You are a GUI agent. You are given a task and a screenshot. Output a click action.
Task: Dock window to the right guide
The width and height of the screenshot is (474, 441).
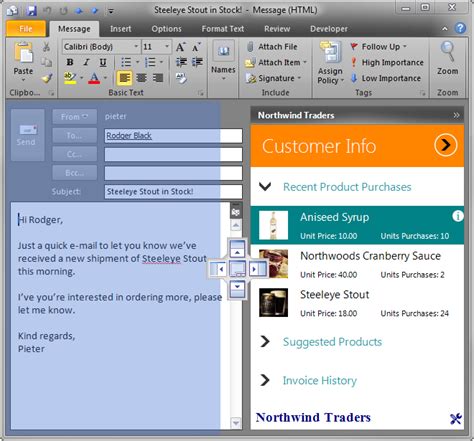pyautogui.click(x=258, y=269)
